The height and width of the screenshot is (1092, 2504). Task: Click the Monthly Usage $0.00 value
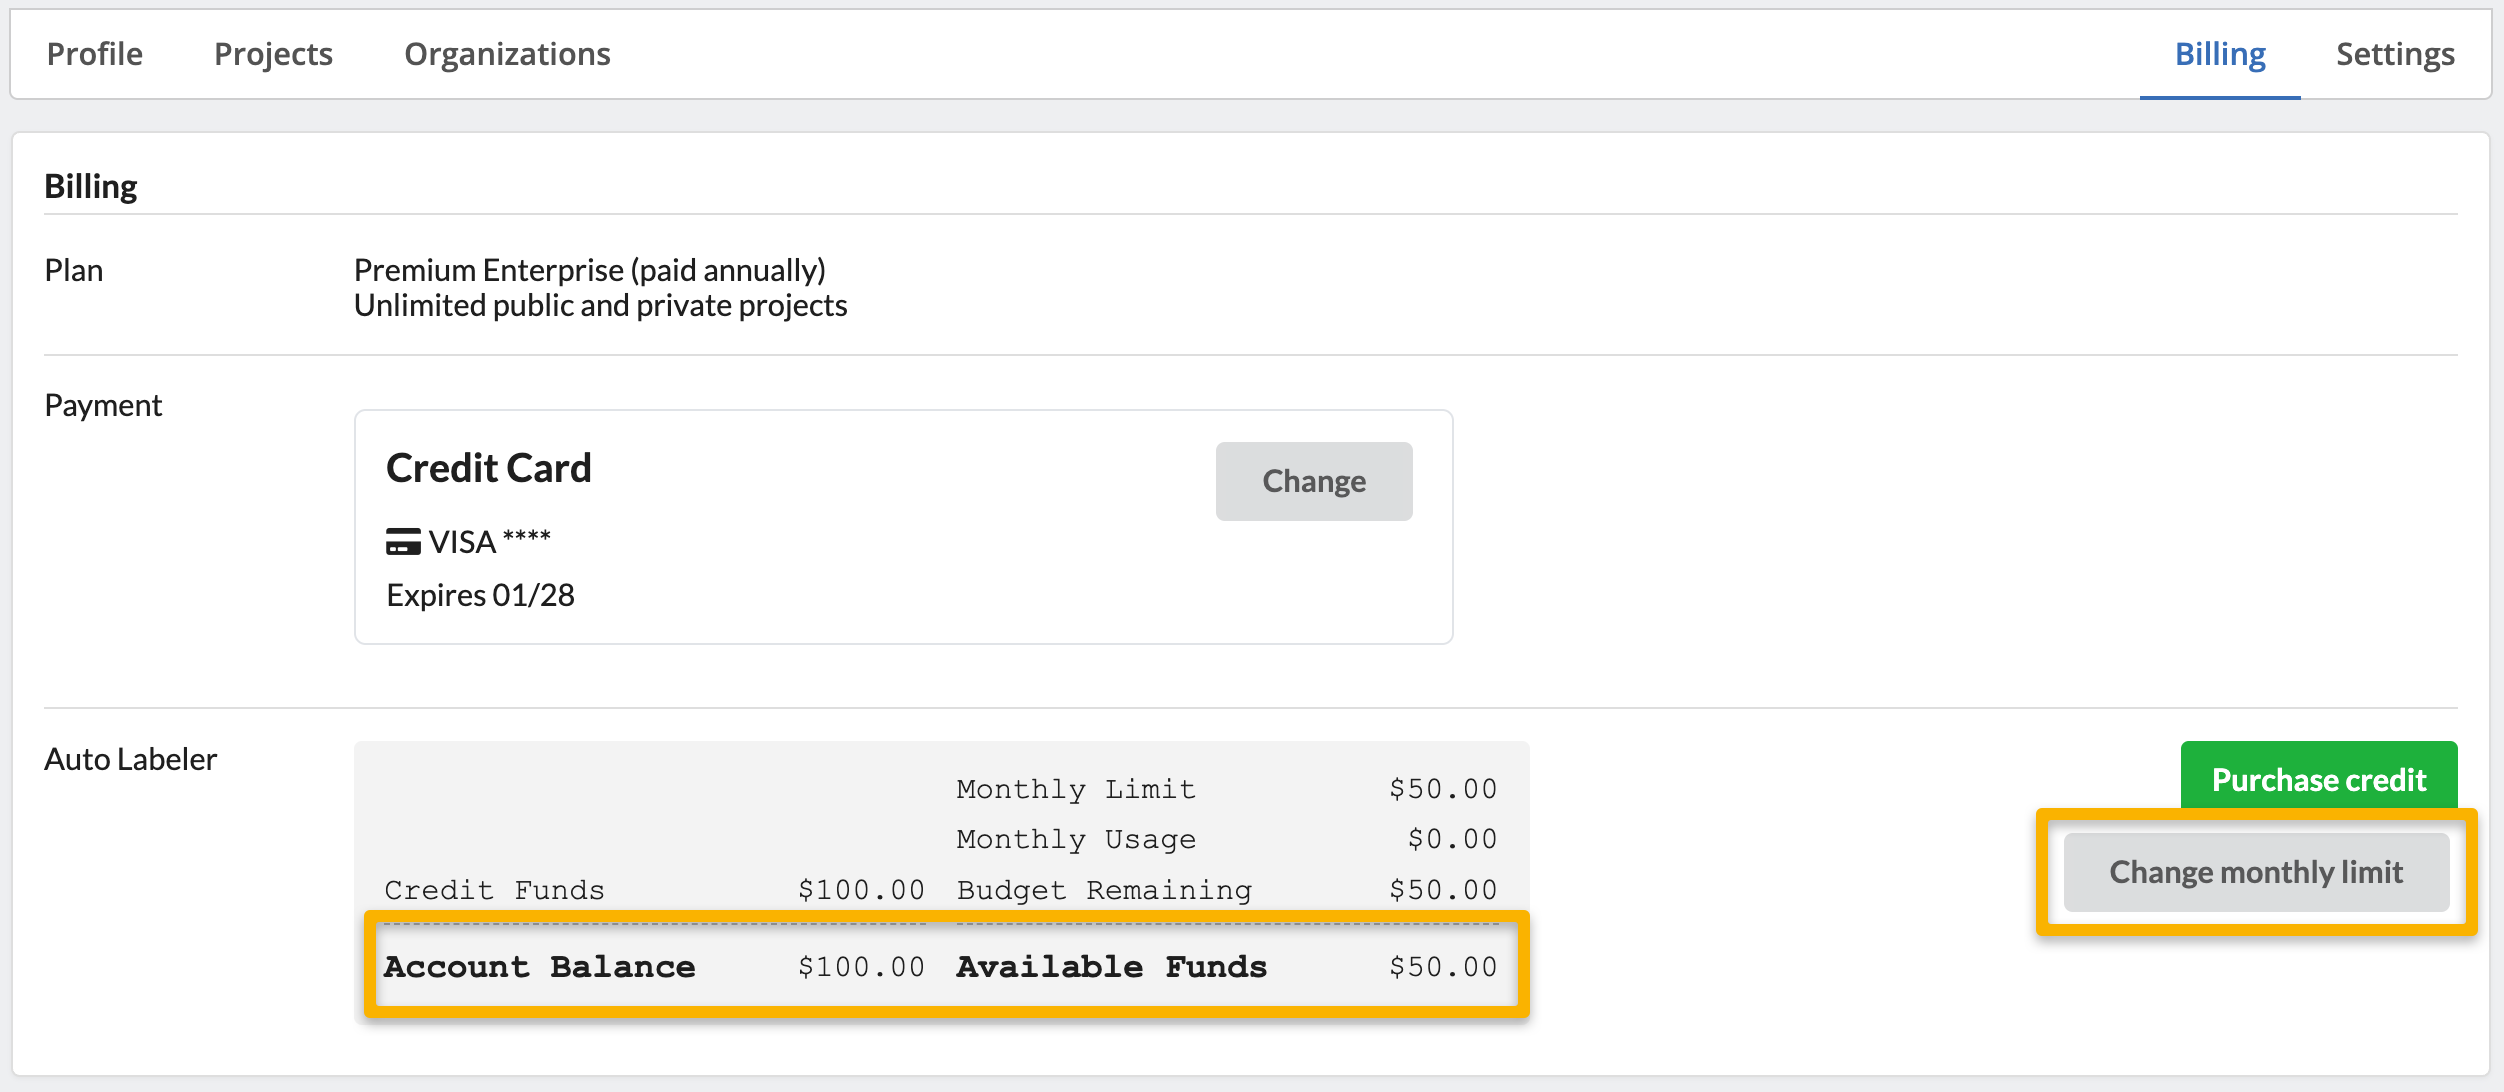tap(1451, 839)
